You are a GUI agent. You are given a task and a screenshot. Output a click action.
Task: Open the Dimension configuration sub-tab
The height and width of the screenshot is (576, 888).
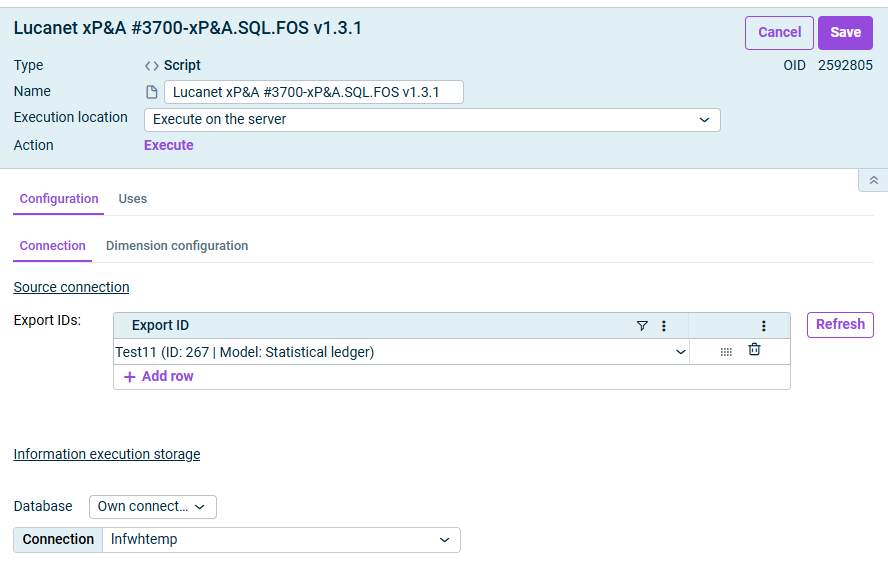click(177, 246)
